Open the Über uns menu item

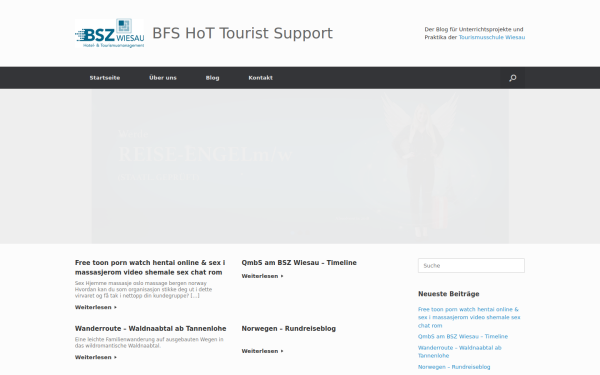pos(163,78)
